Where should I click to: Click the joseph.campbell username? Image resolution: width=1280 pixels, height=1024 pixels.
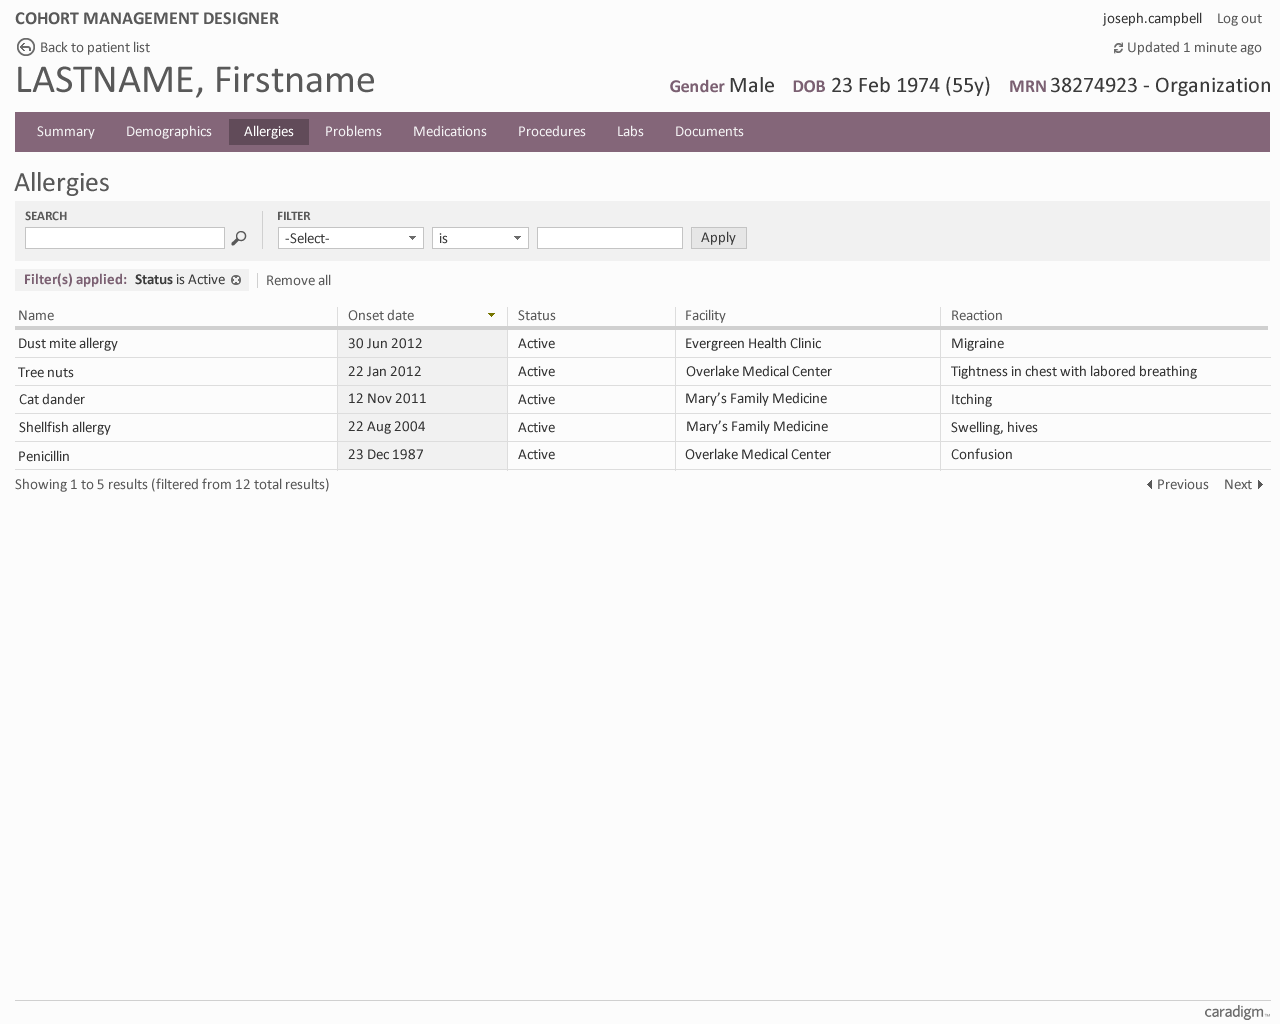pos(1152,19)
